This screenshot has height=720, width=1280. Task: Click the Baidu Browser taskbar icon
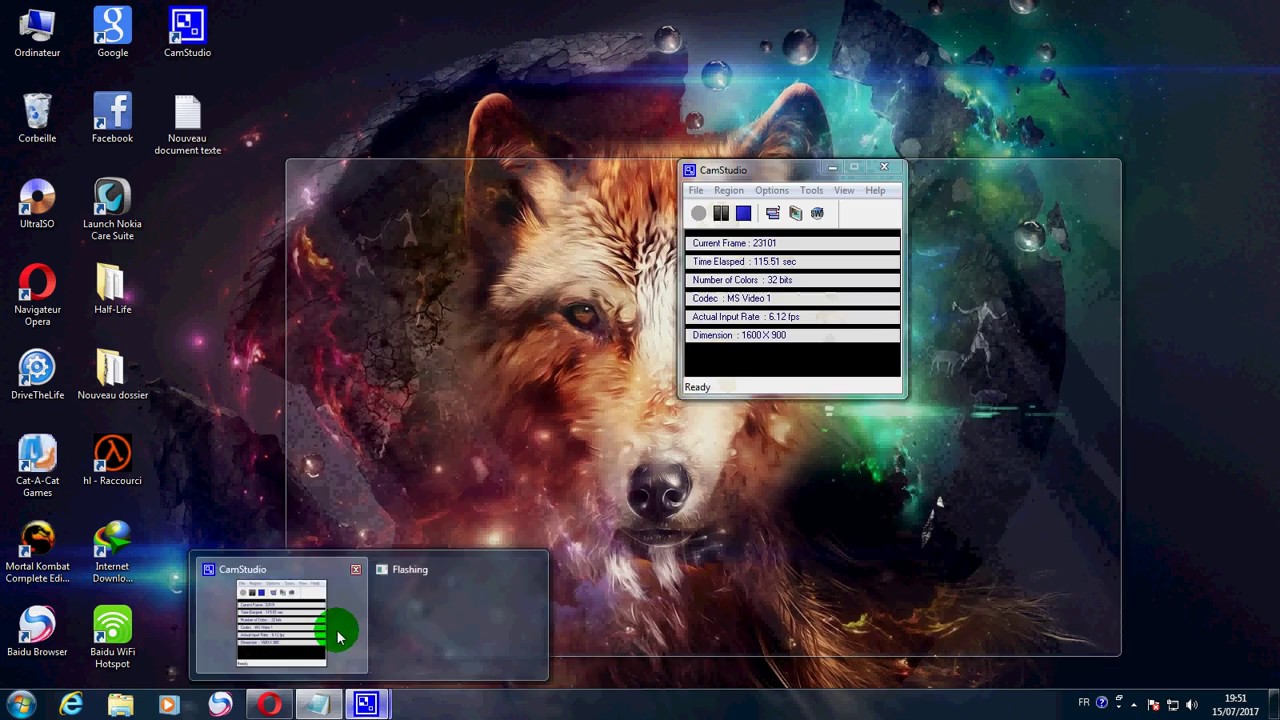[x=219, y=705]
